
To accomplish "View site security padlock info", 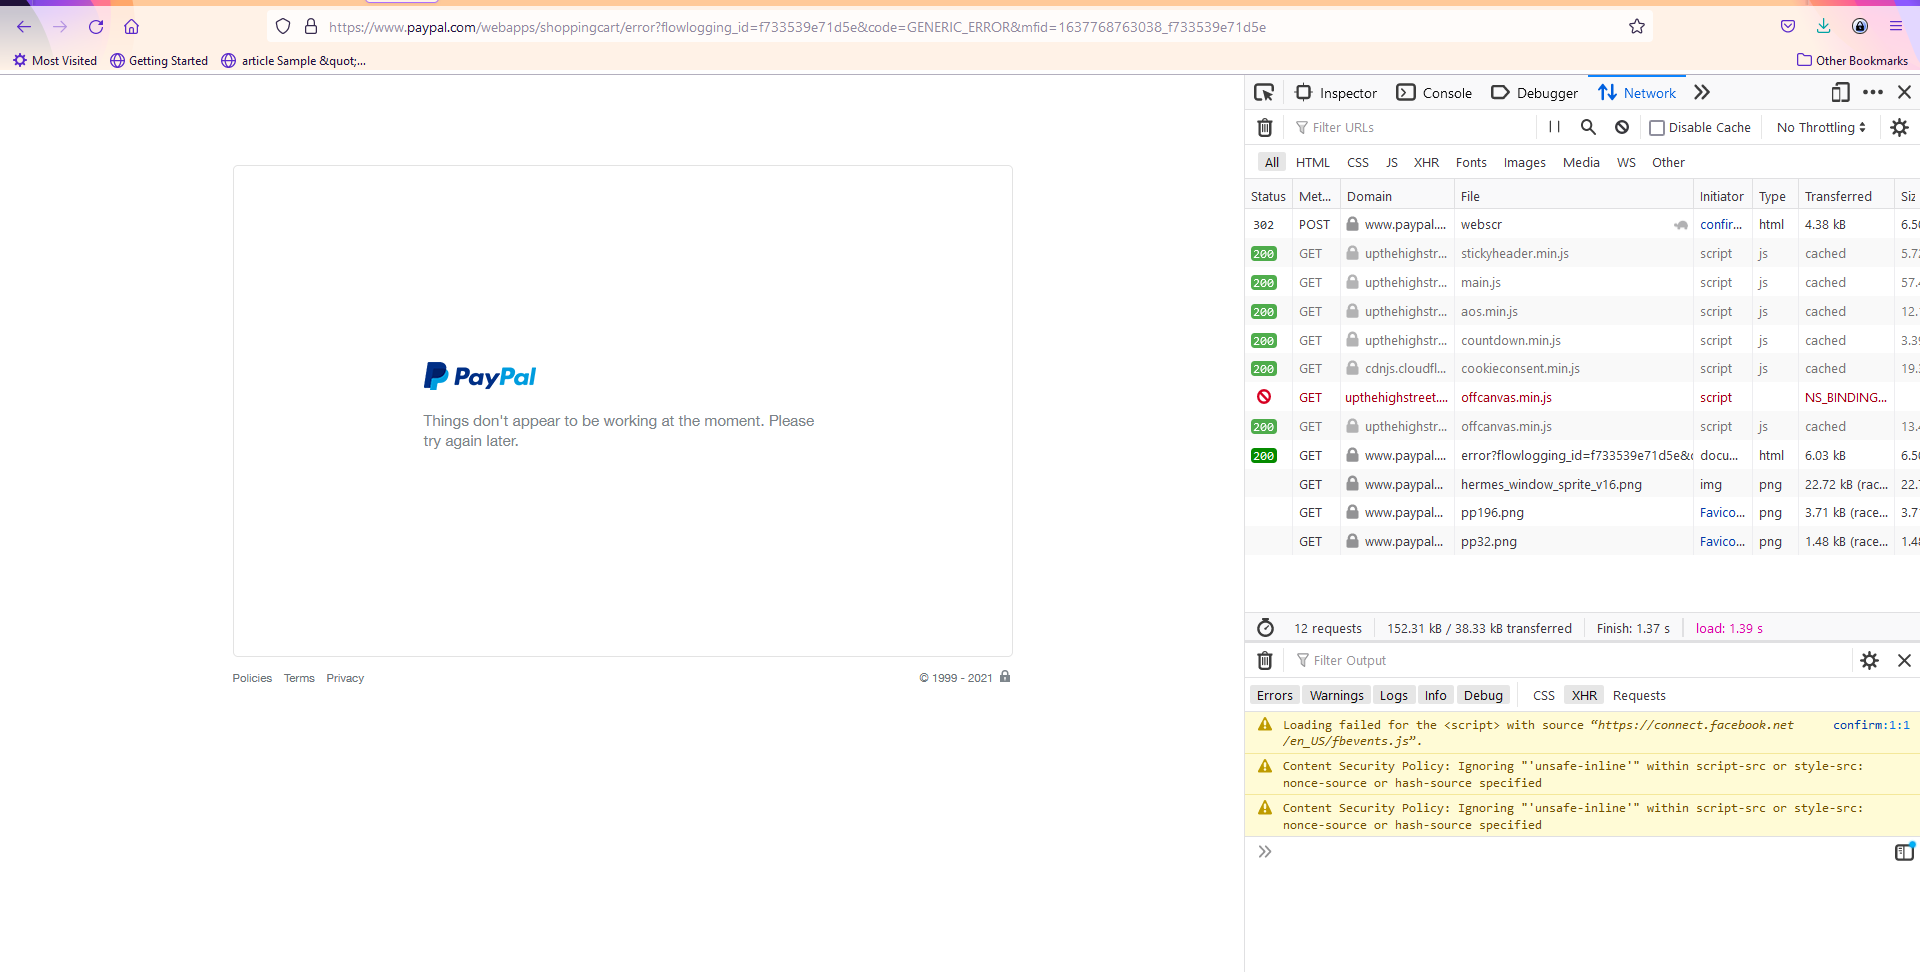I will [x=311, y=27].
